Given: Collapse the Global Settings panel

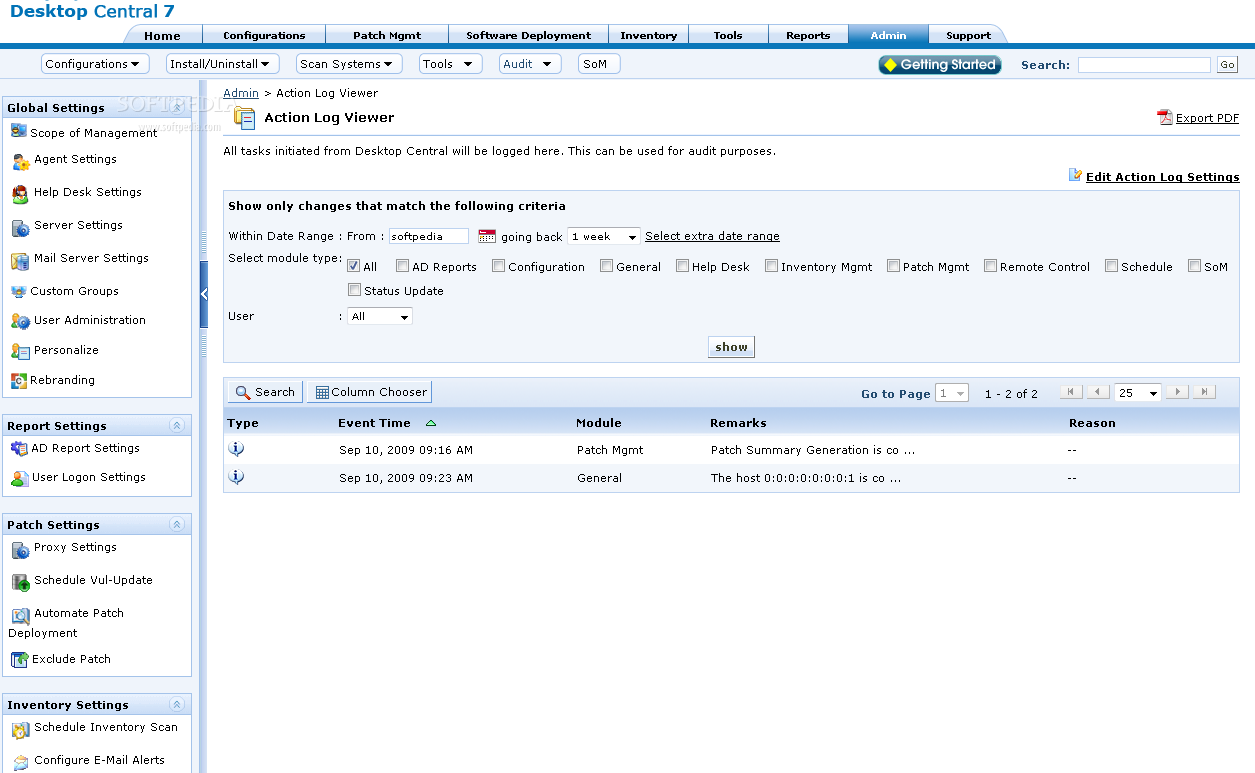Looking at the screenshot, I should (x=177, y=107).
